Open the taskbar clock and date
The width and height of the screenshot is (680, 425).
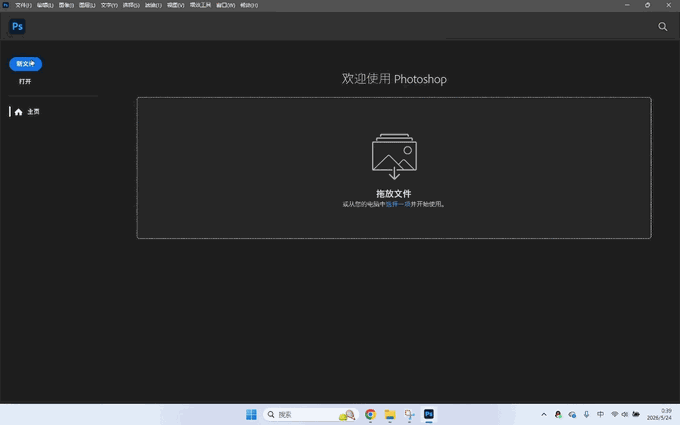click(660, 415)
